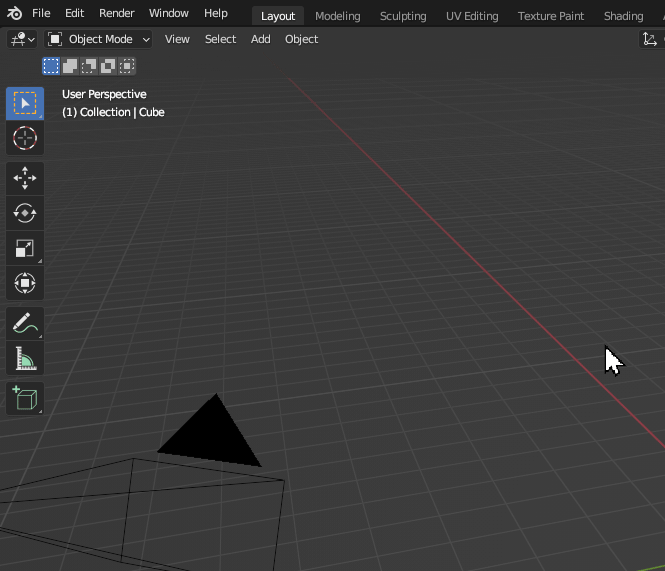Open the File menu
Screen dimensions: 665x571
[x=41, y=13]
